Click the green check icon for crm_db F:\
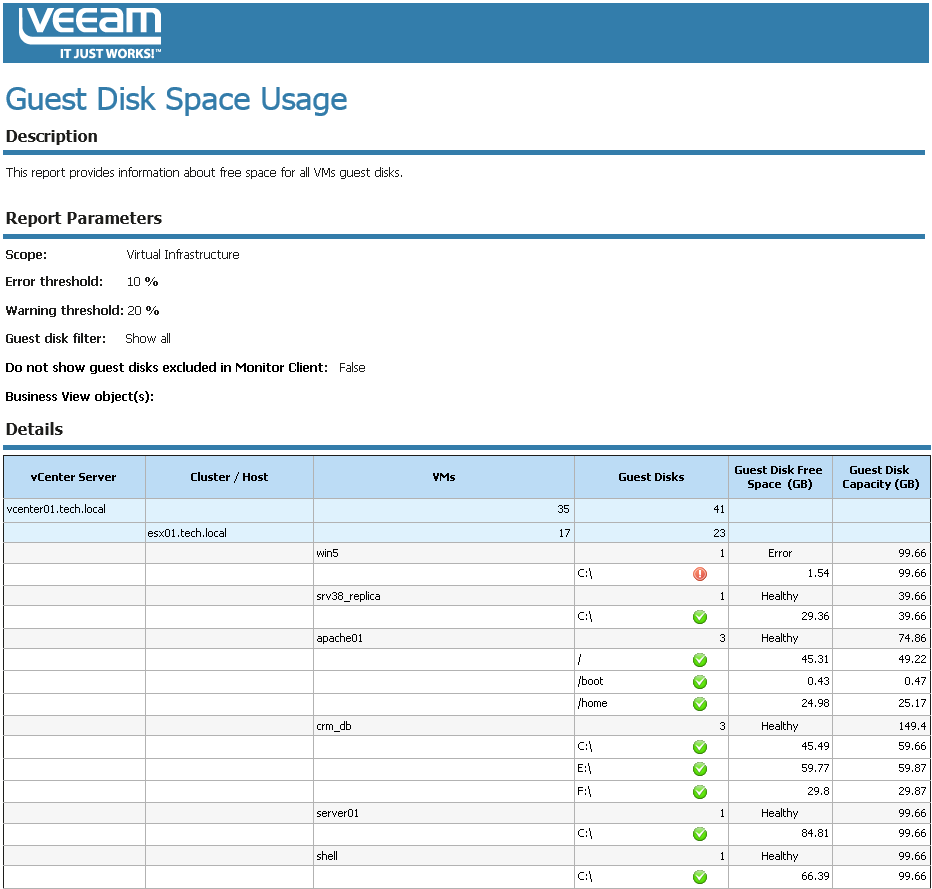932x889 pixels. [700, 791]
